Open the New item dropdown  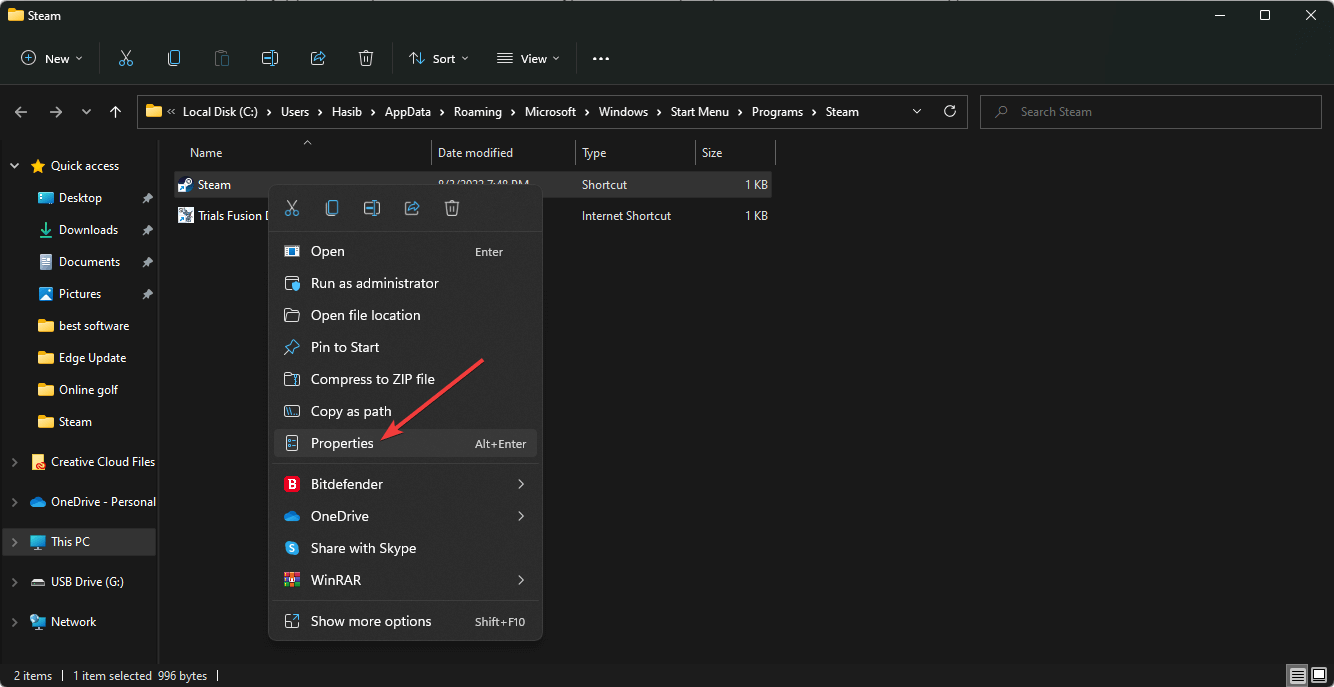tap(52, 58)
